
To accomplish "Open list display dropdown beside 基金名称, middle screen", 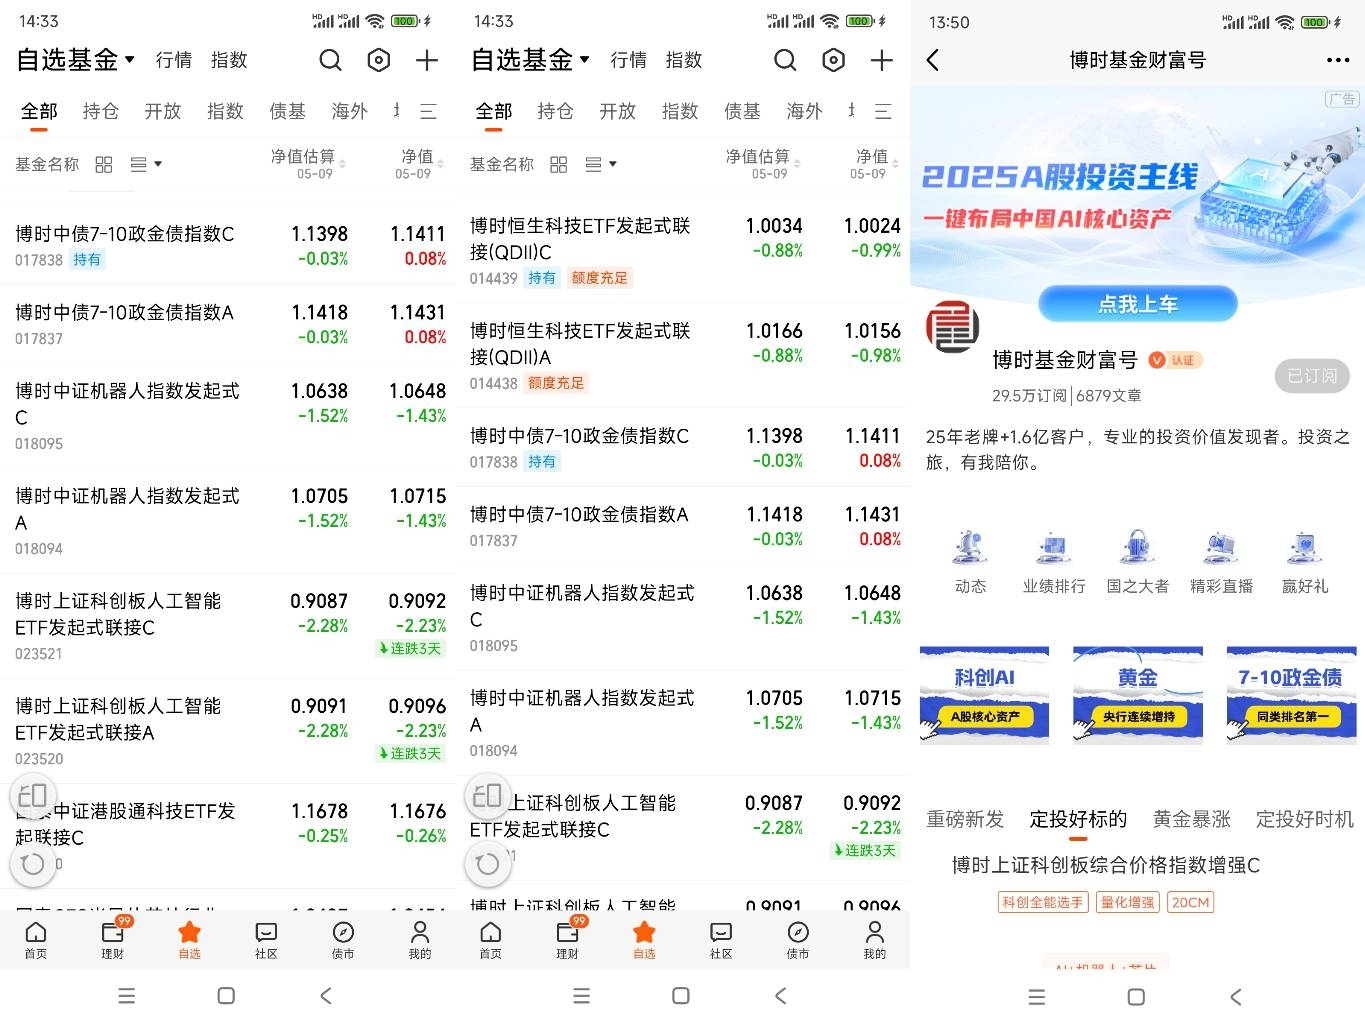I will click(x=601, y=164).
